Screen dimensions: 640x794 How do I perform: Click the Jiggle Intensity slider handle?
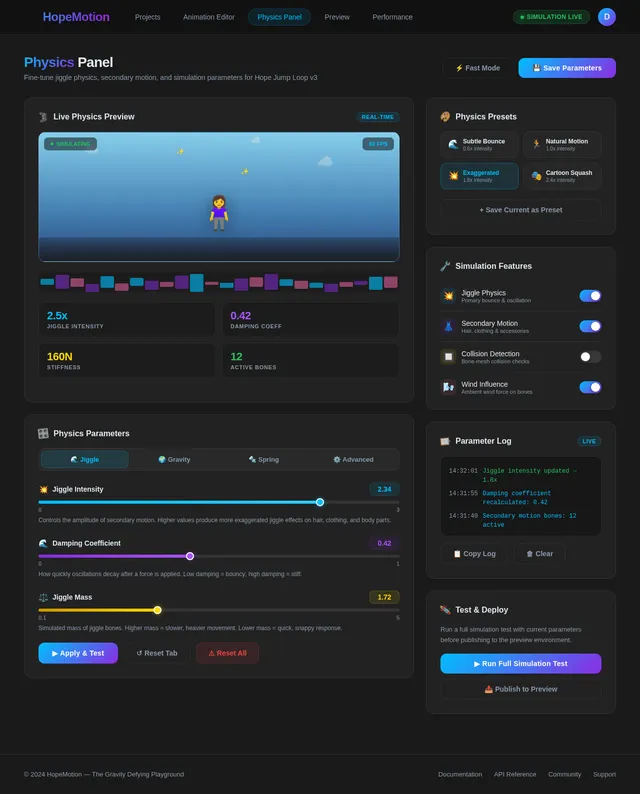pos(320,502)
